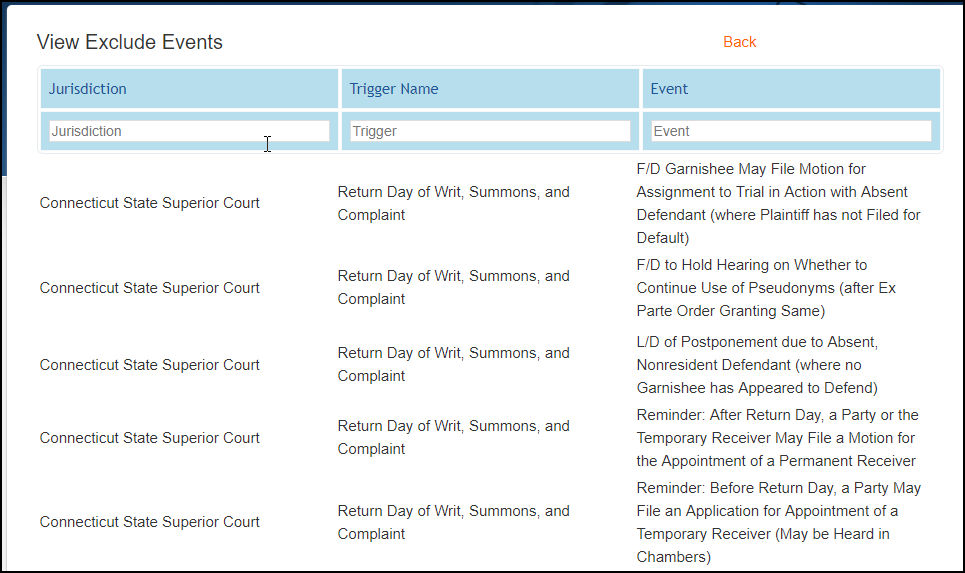
Task: Select the Garnishee May File Motion event
Action: pyautogui.click(x=779, y=203)
